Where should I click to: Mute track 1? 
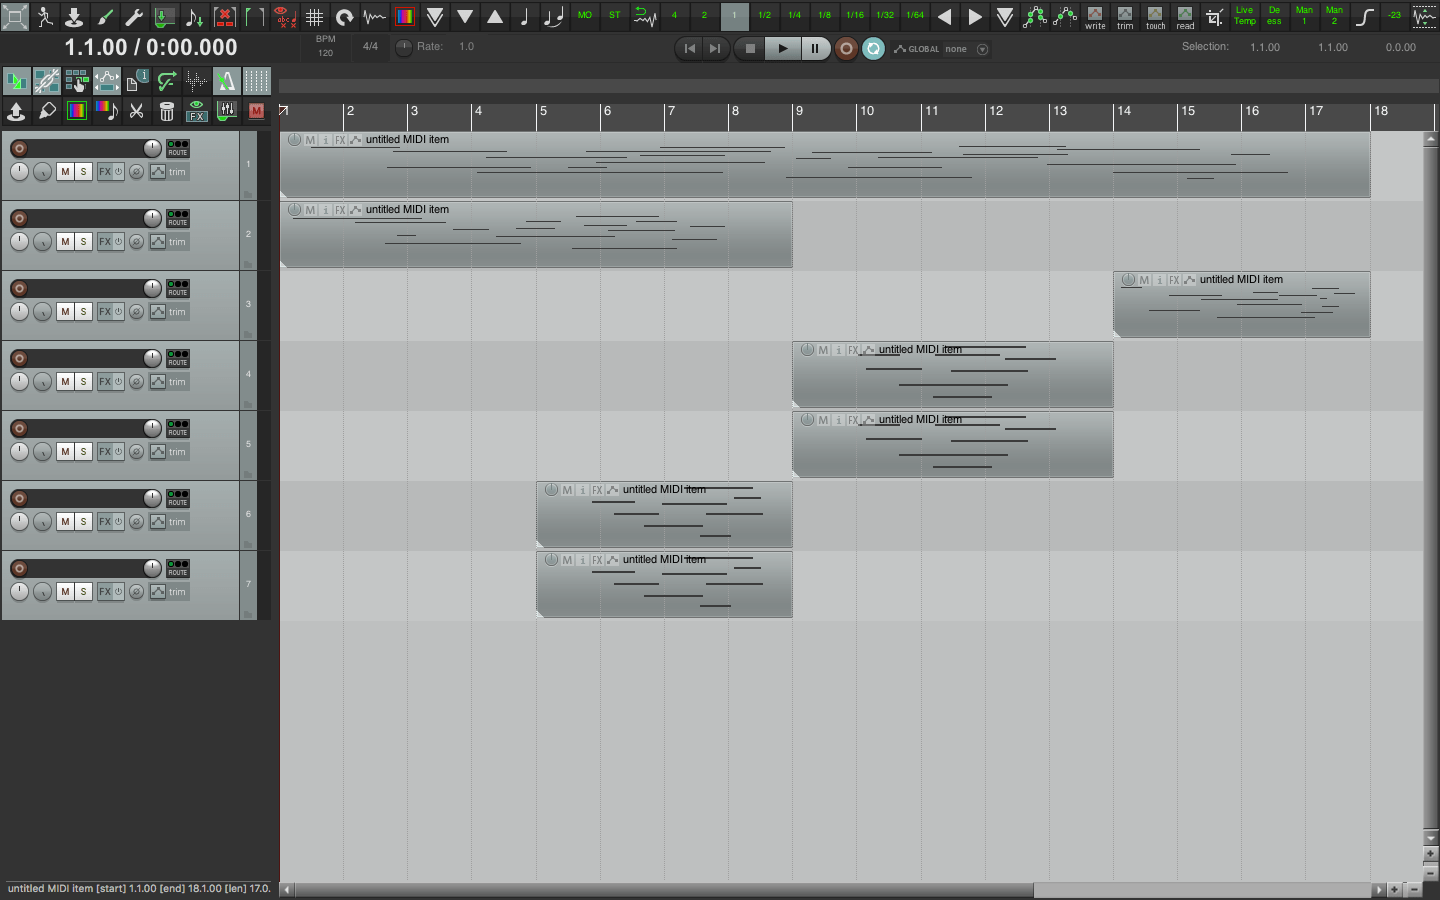pos(65,172)
